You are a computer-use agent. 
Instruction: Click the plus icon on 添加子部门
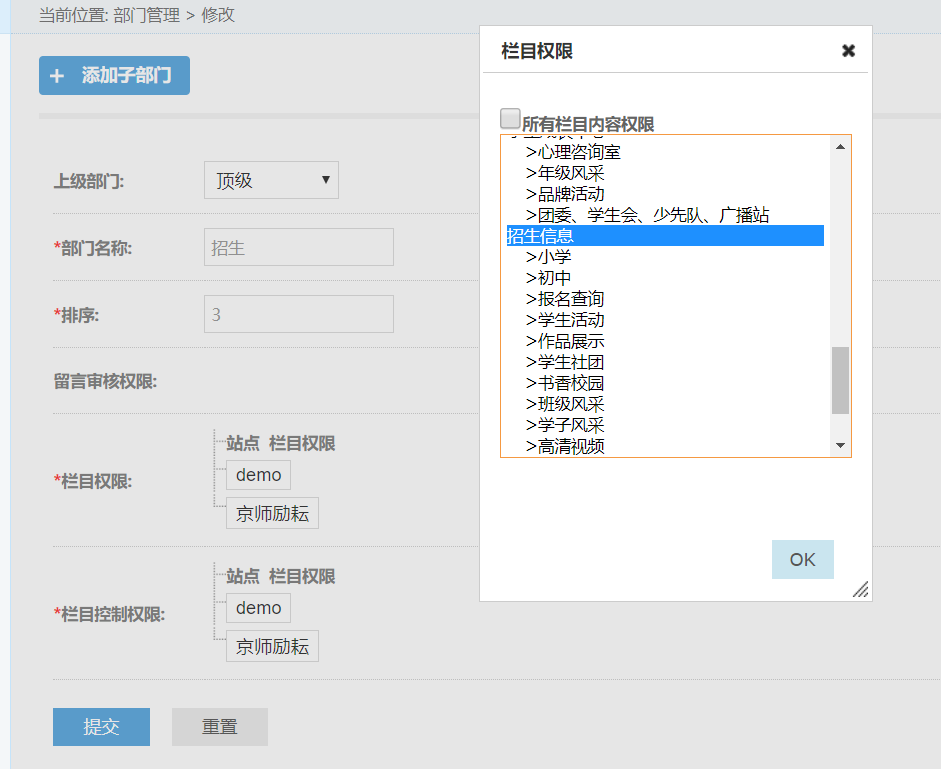point(57,76)
